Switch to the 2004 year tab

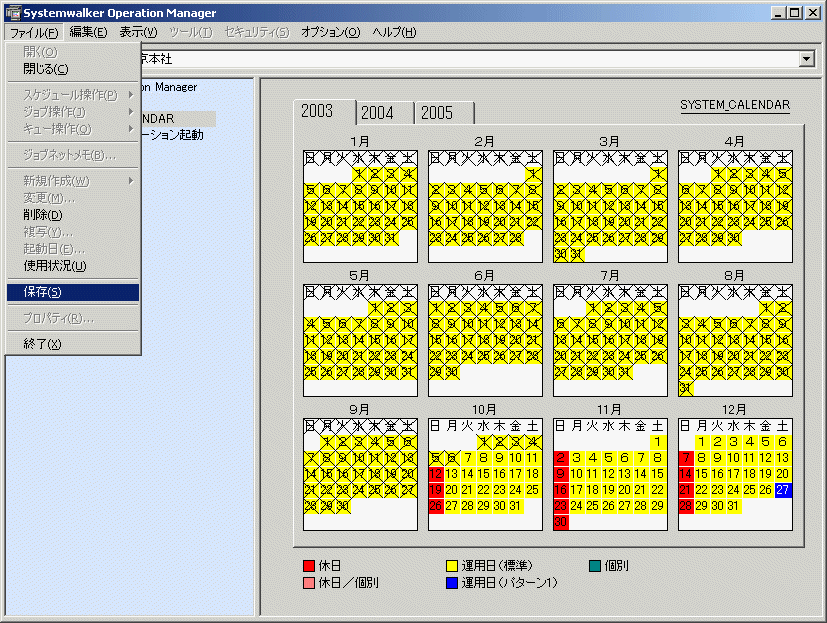384,112
